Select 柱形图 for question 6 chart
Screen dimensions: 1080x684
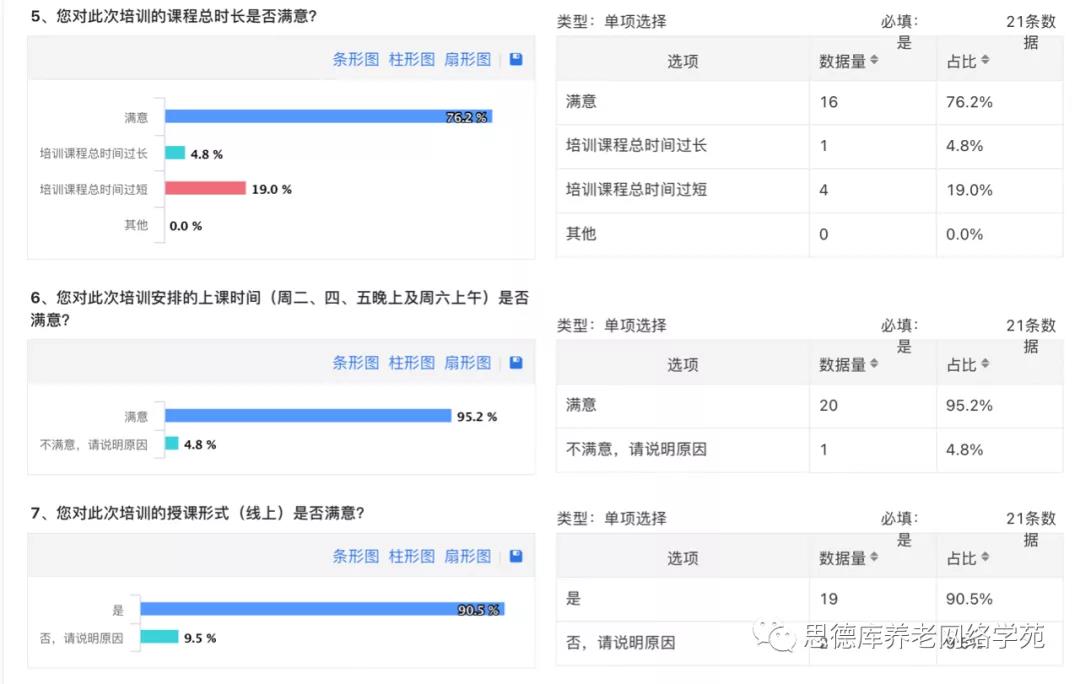412,362
